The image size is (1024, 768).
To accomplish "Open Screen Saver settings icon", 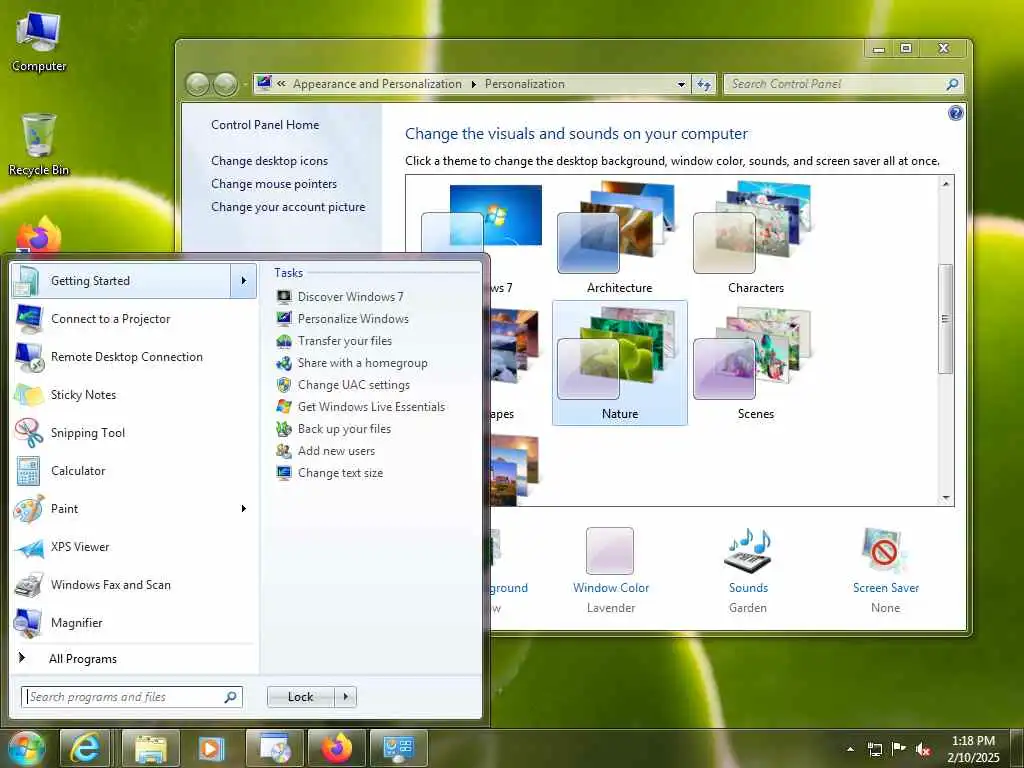I will tap(886, 552).
